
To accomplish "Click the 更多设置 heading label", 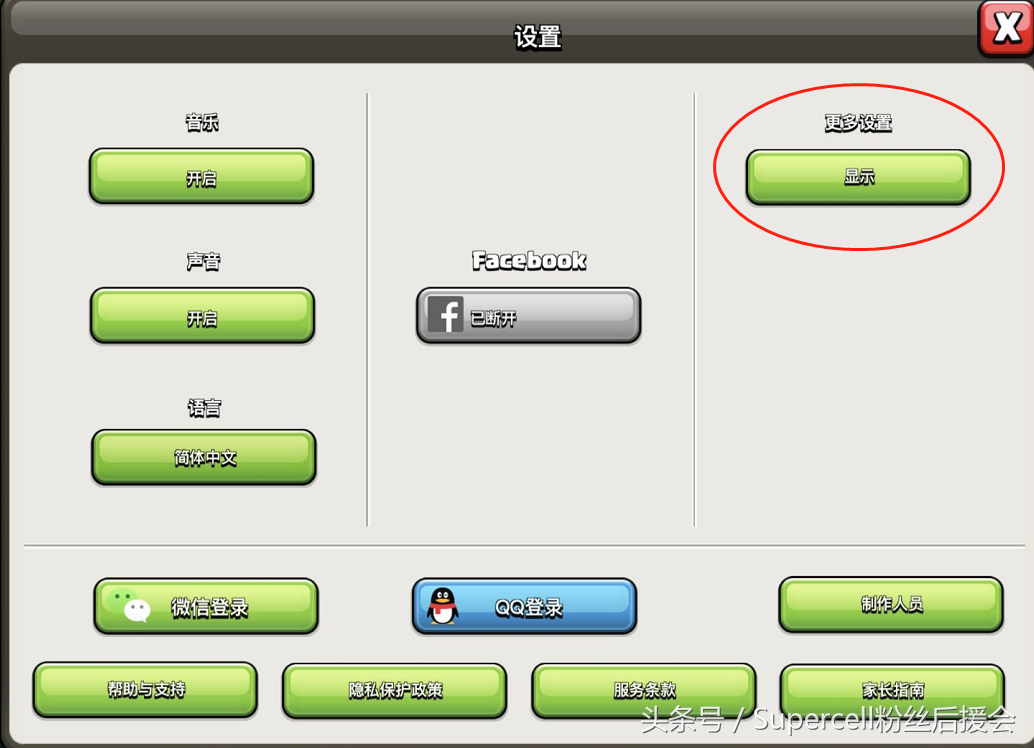I will pos(858,123).
